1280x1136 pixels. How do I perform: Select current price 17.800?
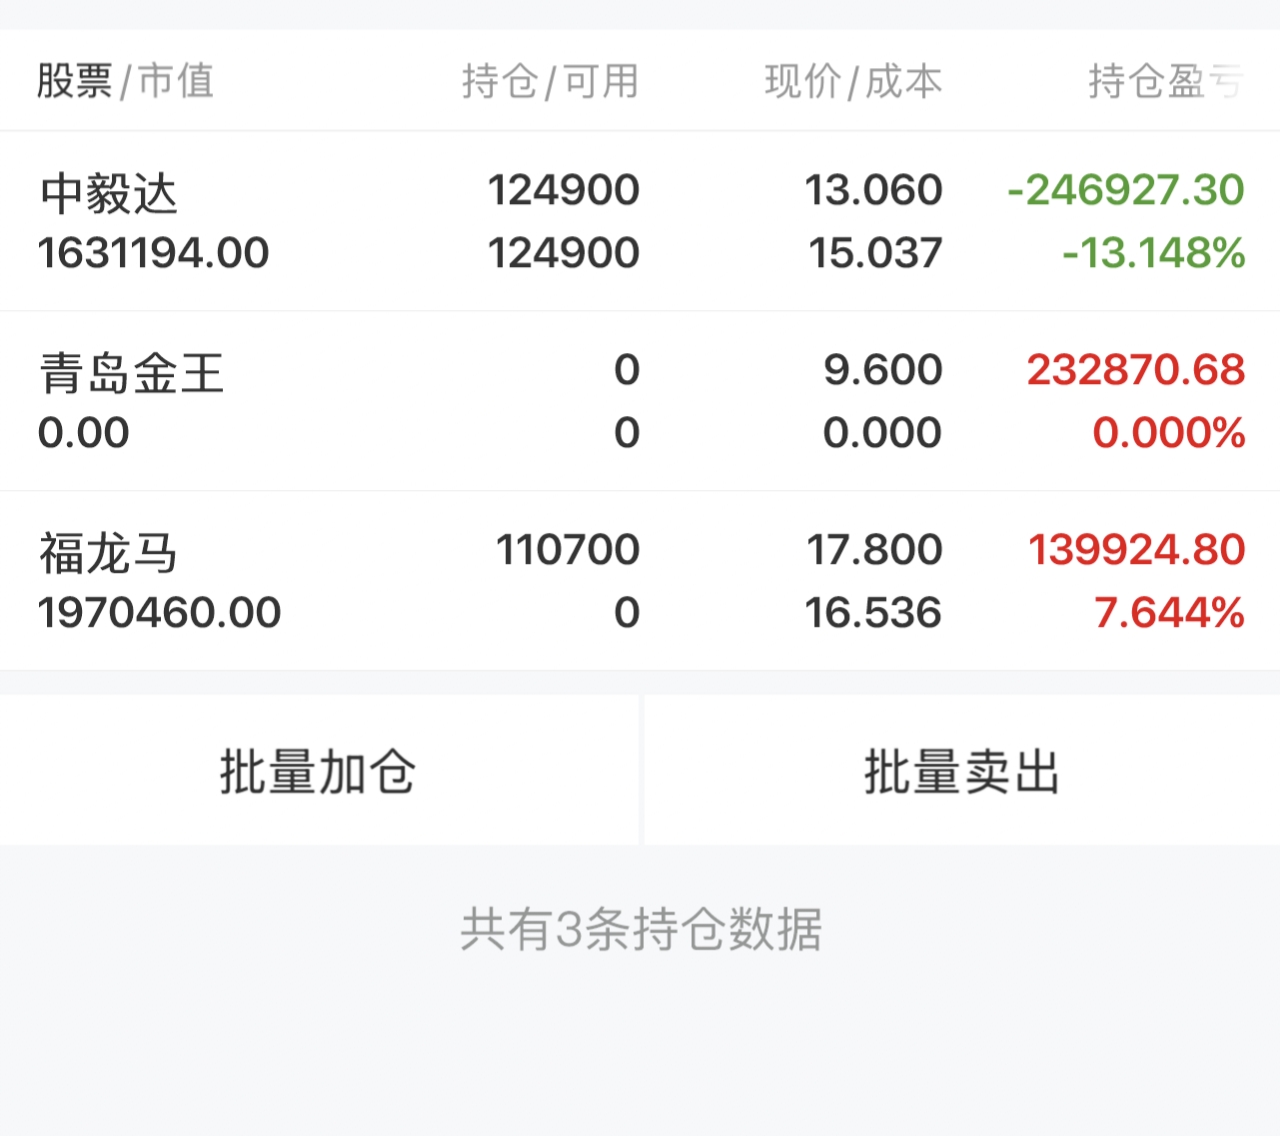pos(875,550)
